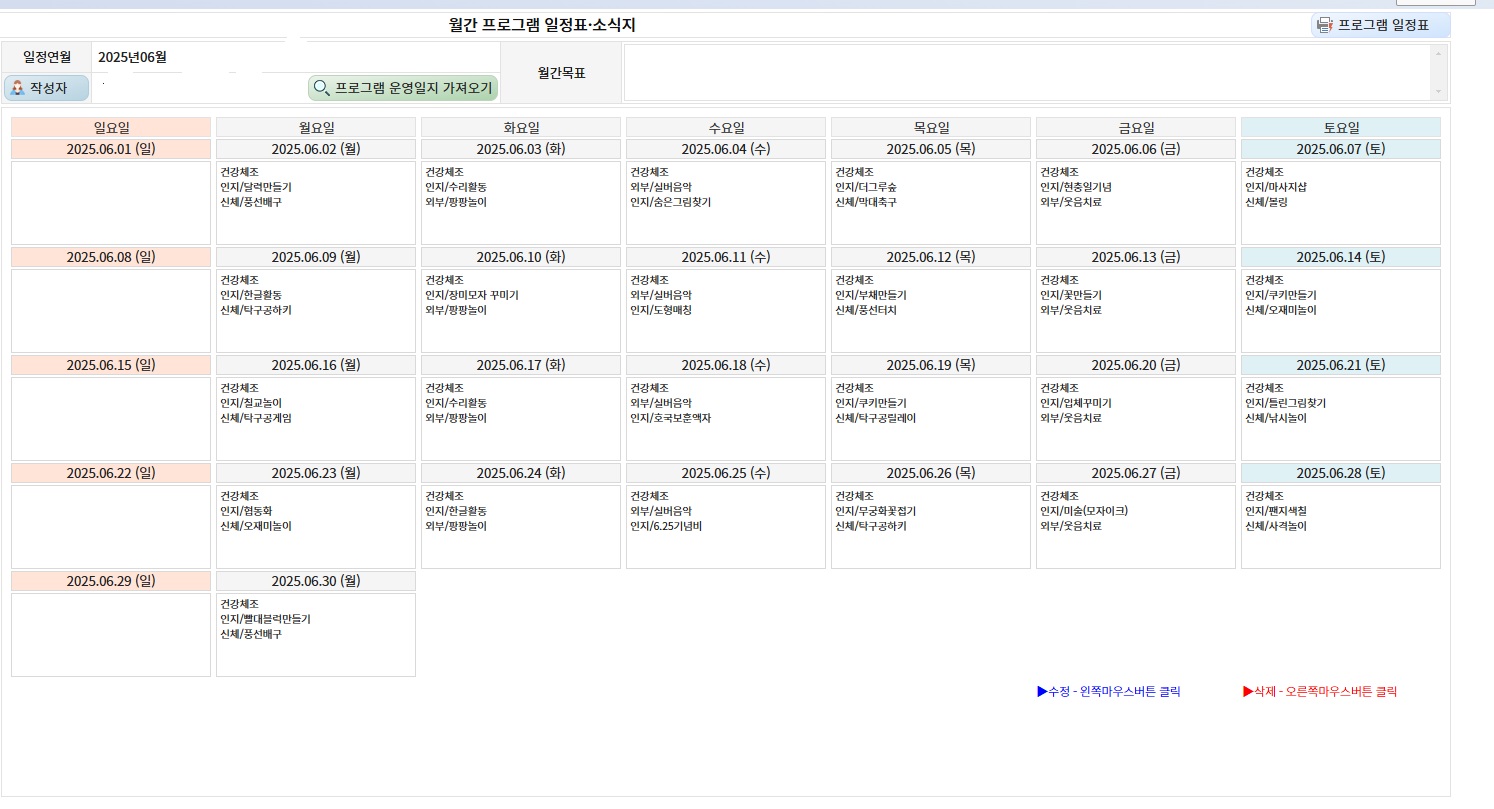Click the 인지/무궁화꽃접기 entry
The width and height of the screenshot is (1494, 809).
[875, 511]
